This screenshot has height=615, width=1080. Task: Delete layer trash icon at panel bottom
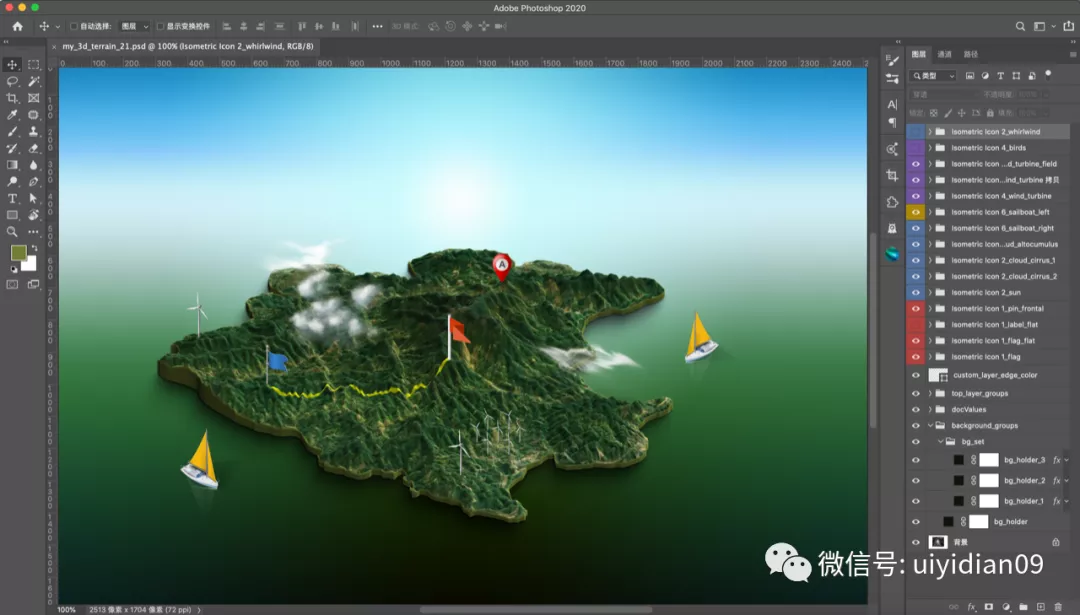[1058, 607]
